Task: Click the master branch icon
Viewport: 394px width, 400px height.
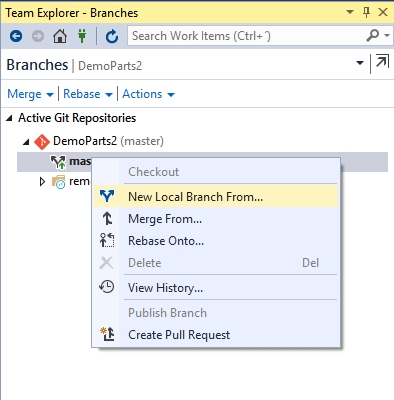Action: click(58, 162)
